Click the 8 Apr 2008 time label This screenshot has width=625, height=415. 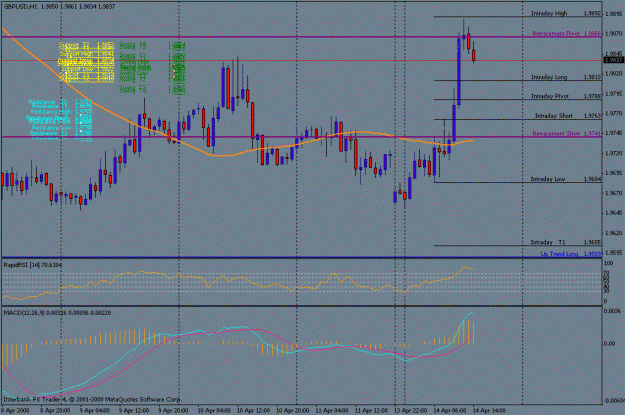click(x=16, y=410)
